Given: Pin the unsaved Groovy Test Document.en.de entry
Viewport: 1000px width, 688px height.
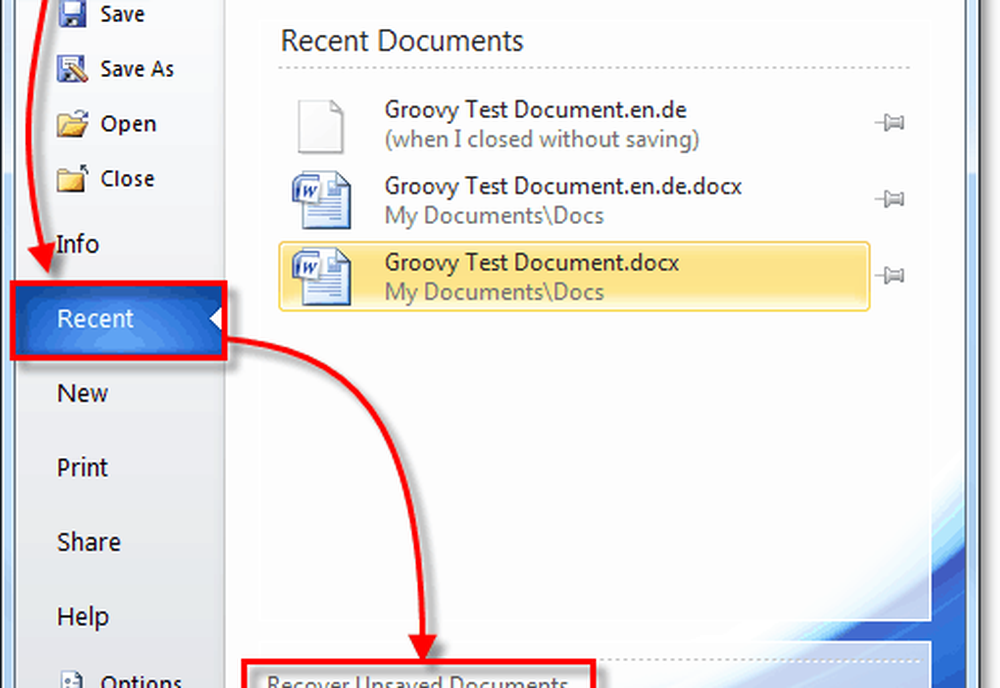Looking at the screenshot, I should (889, 123).
